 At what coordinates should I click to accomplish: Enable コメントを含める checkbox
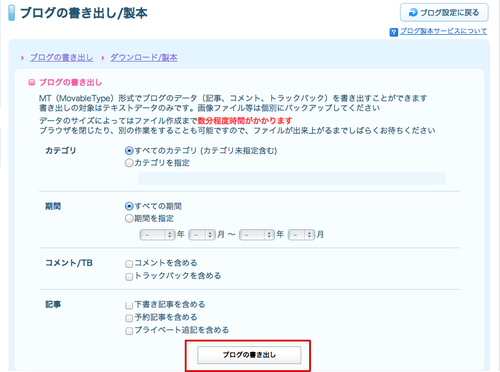(129, 264)
